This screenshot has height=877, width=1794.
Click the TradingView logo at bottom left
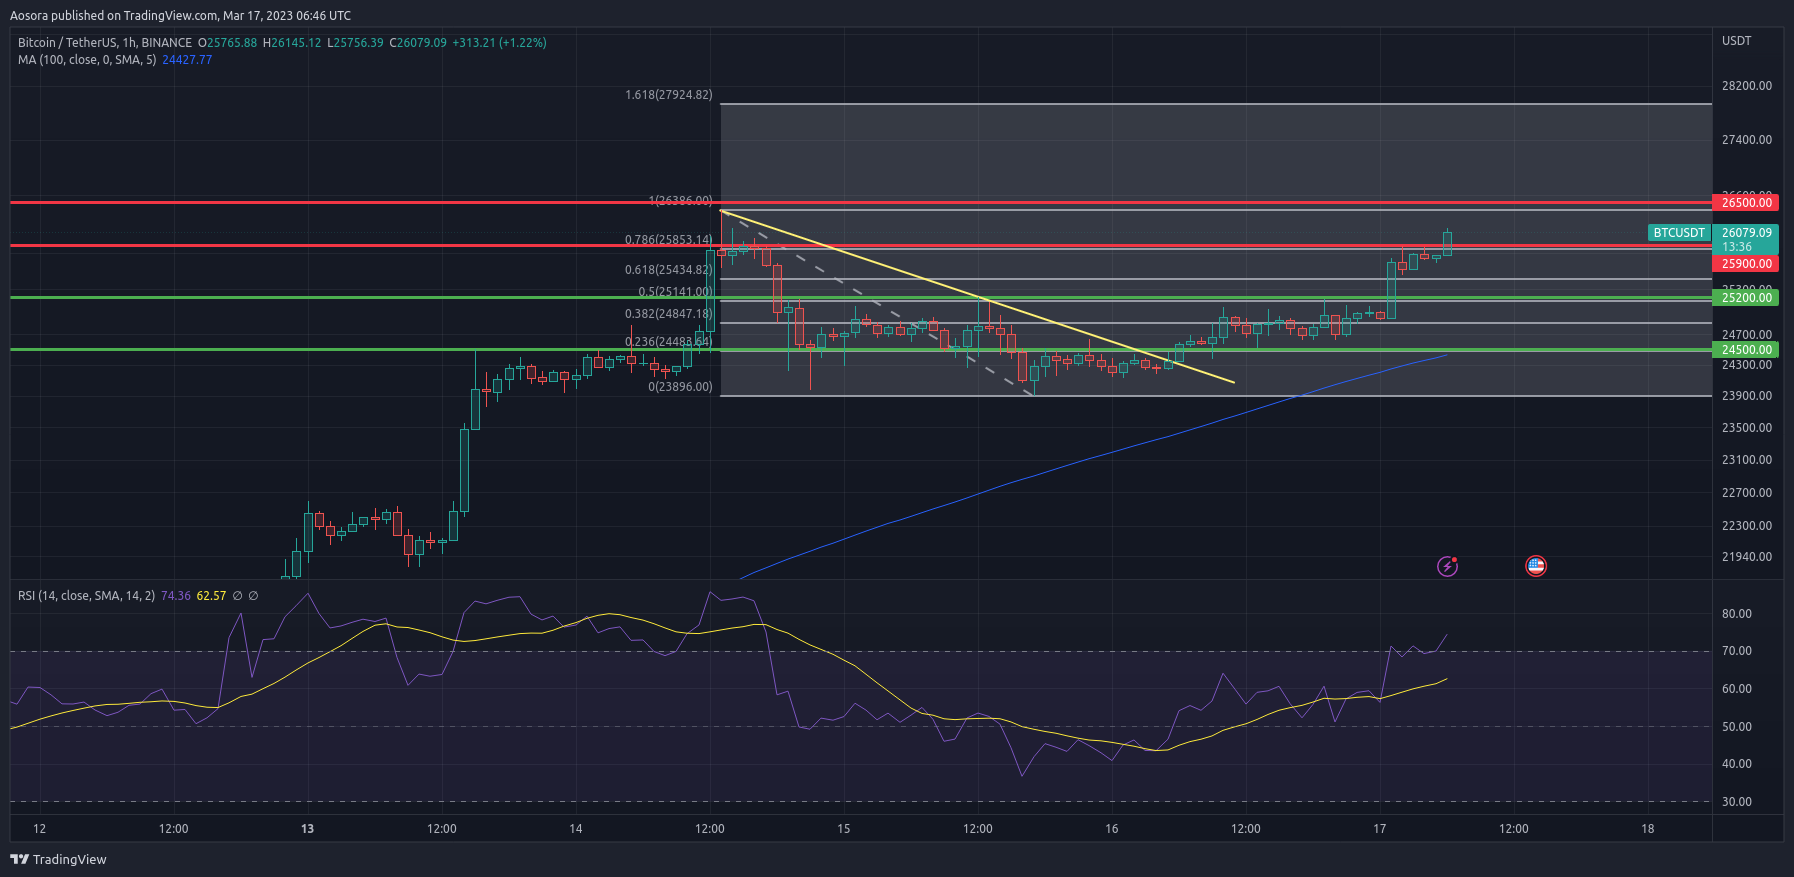pos(58,859)
